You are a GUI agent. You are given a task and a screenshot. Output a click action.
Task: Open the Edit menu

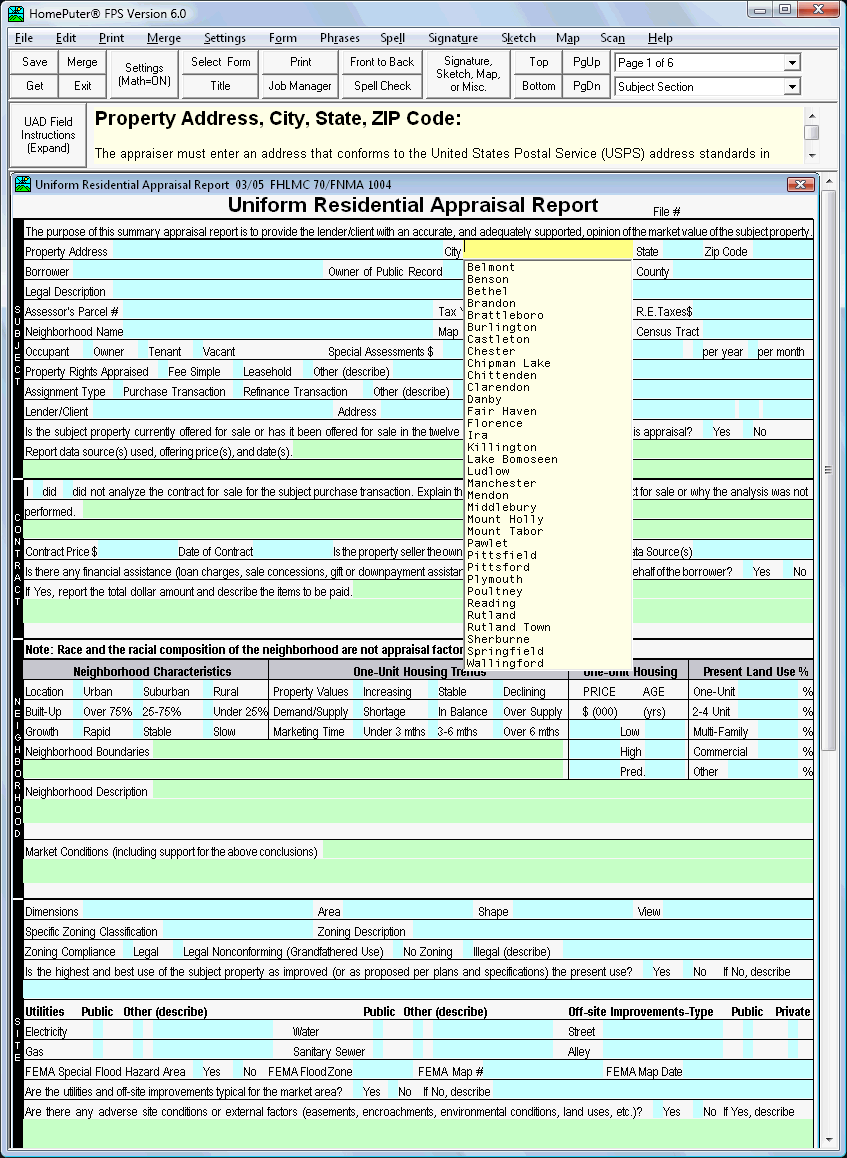(x=66, y=38)
